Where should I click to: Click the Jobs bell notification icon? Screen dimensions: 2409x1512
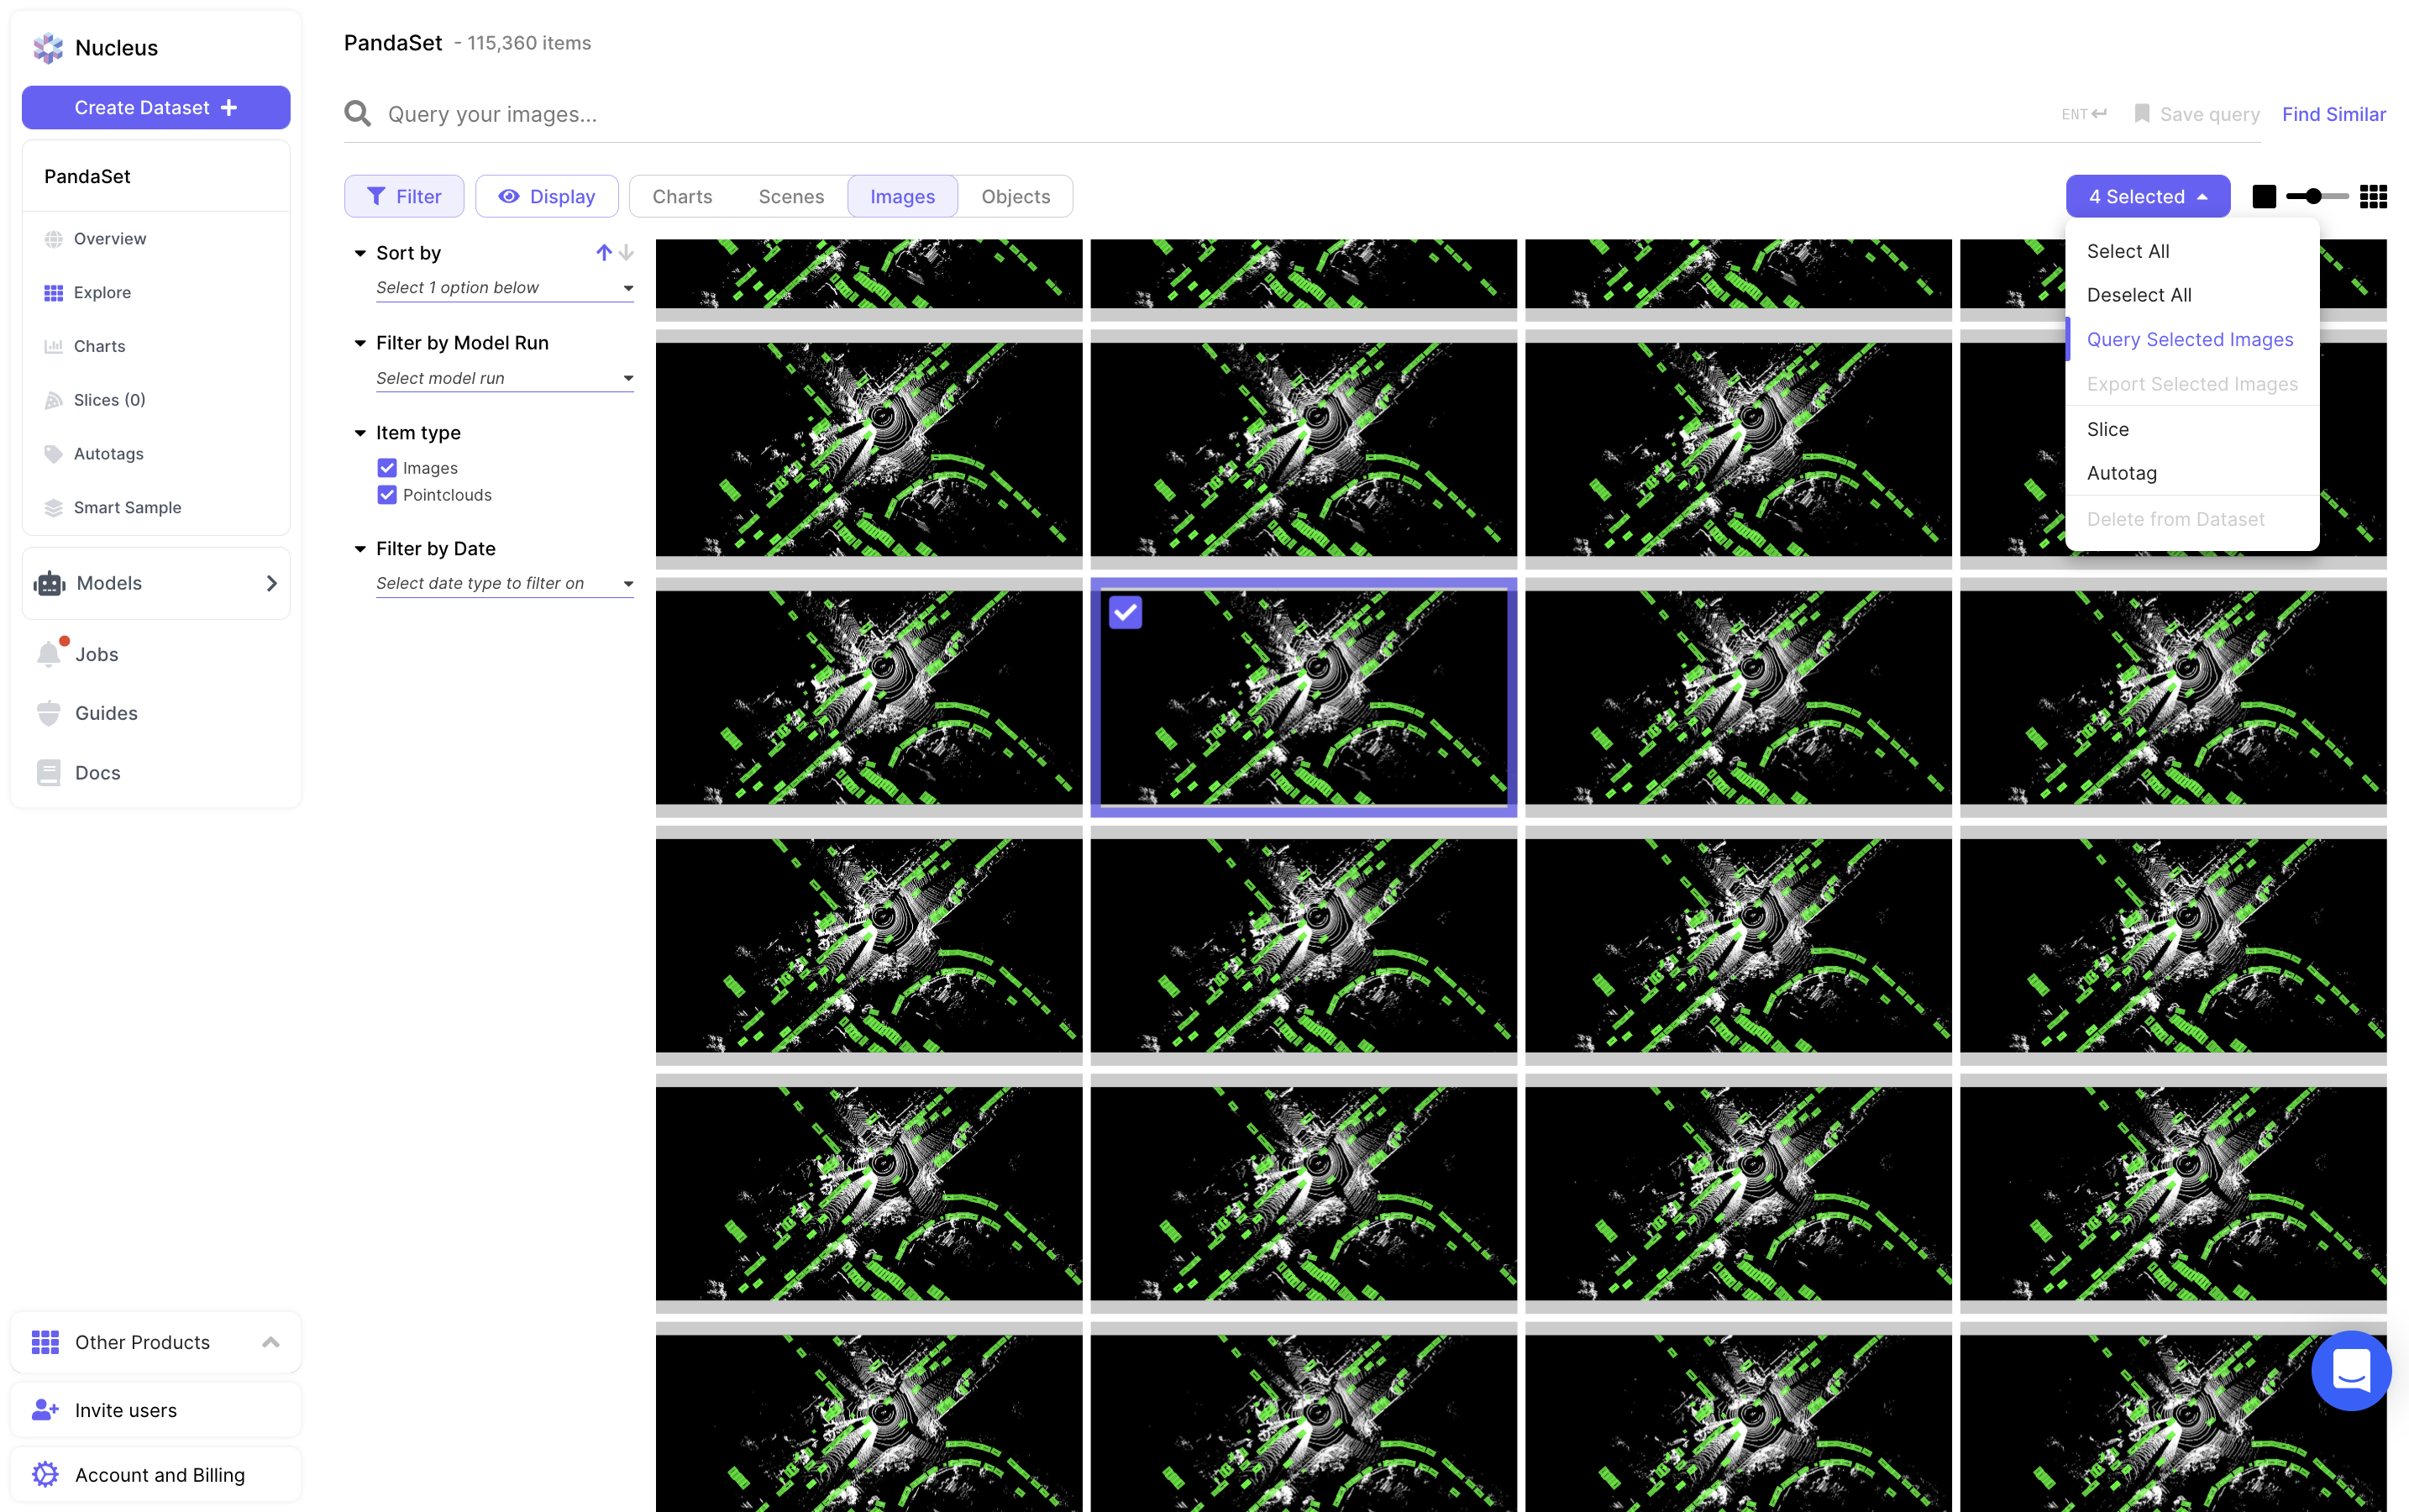point(49,654)
